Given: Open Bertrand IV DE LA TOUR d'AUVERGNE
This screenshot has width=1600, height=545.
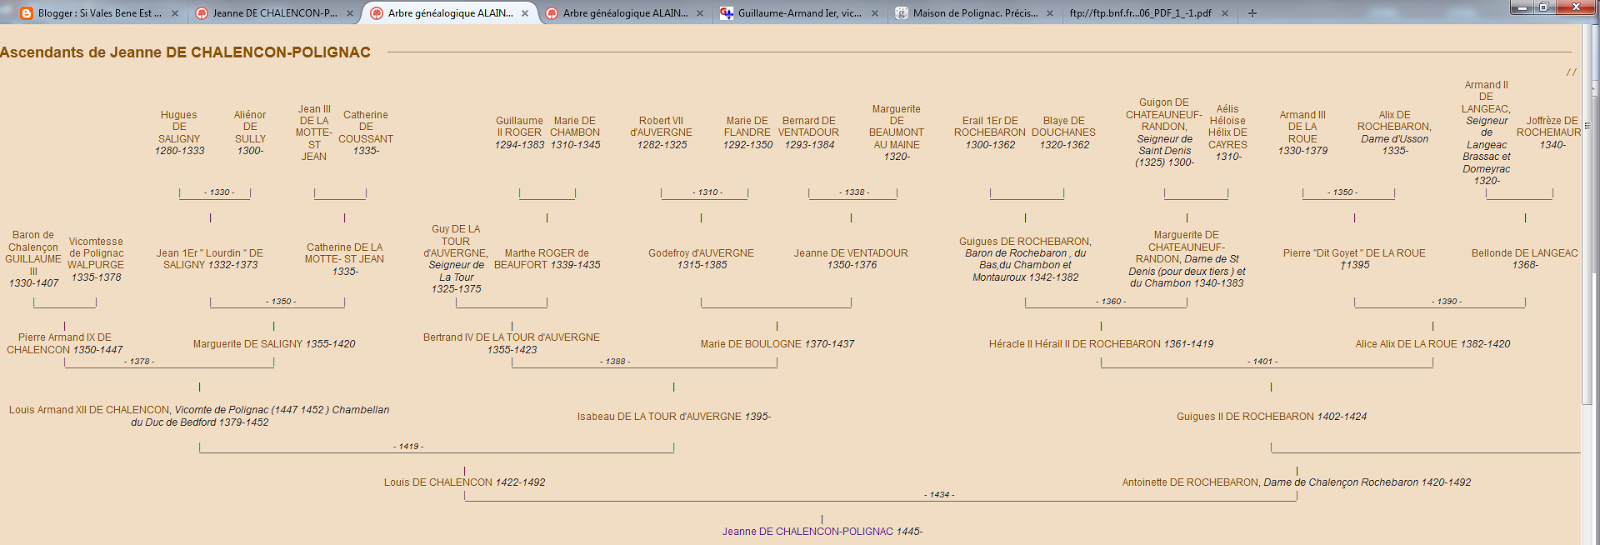Looking at the screenshot, I should [x=511, y=344].
